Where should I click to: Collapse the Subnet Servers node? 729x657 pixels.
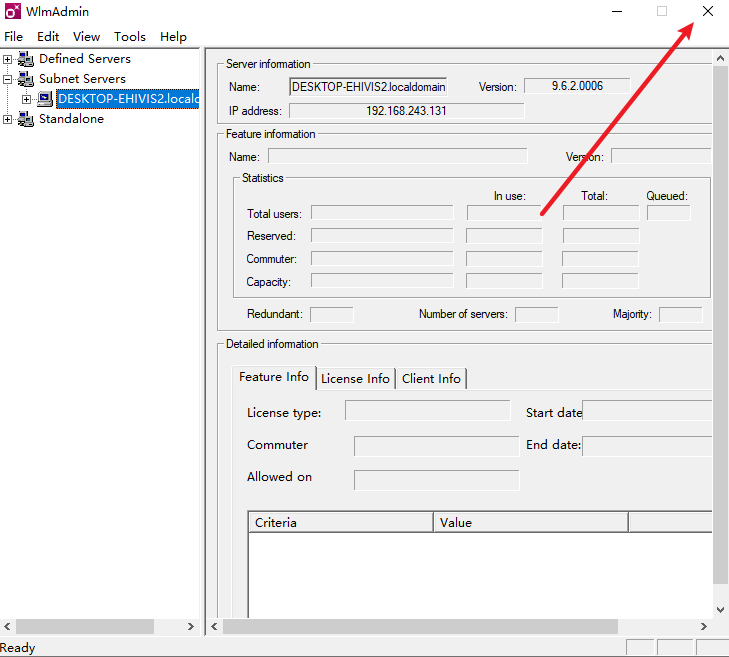point(8,79)
